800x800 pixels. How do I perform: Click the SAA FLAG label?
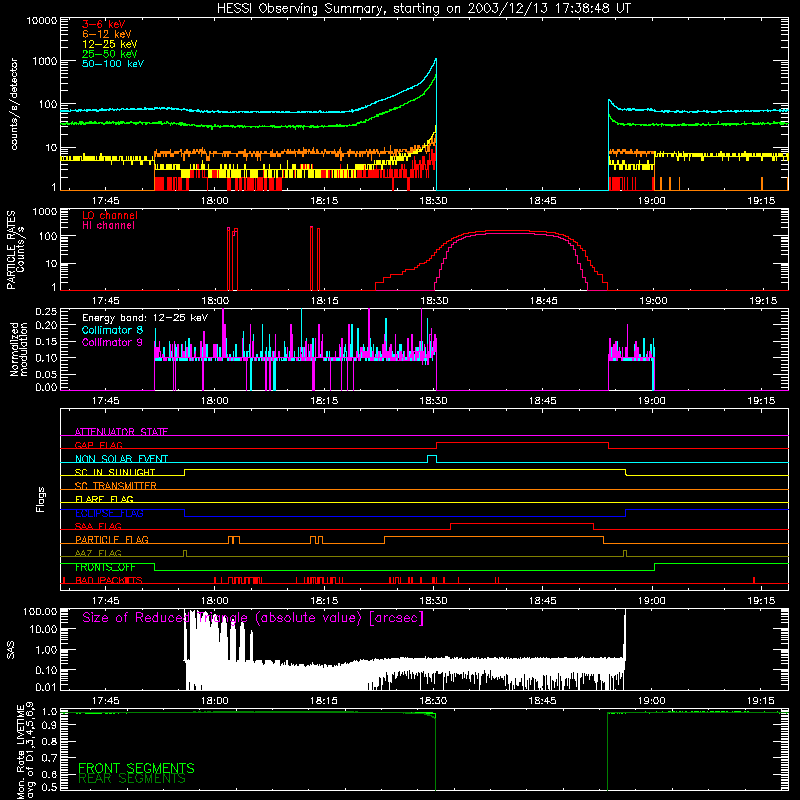[98, 526]
